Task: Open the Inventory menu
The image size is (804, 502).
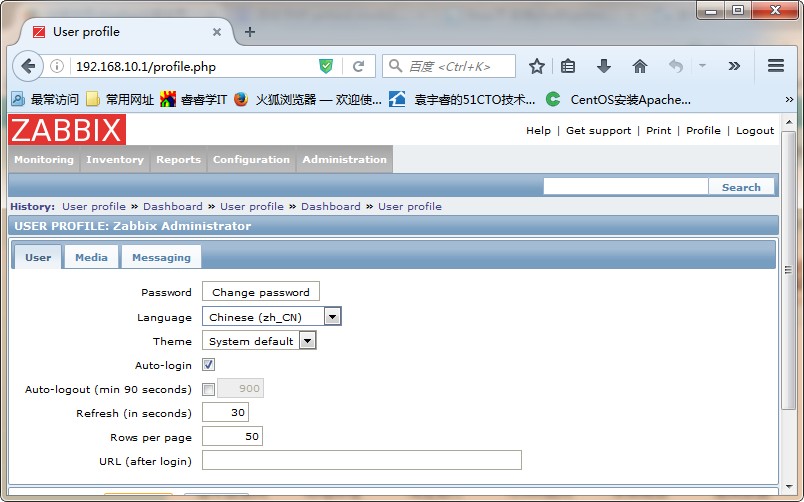Action: pyautogui.click(x=115, y=159)
